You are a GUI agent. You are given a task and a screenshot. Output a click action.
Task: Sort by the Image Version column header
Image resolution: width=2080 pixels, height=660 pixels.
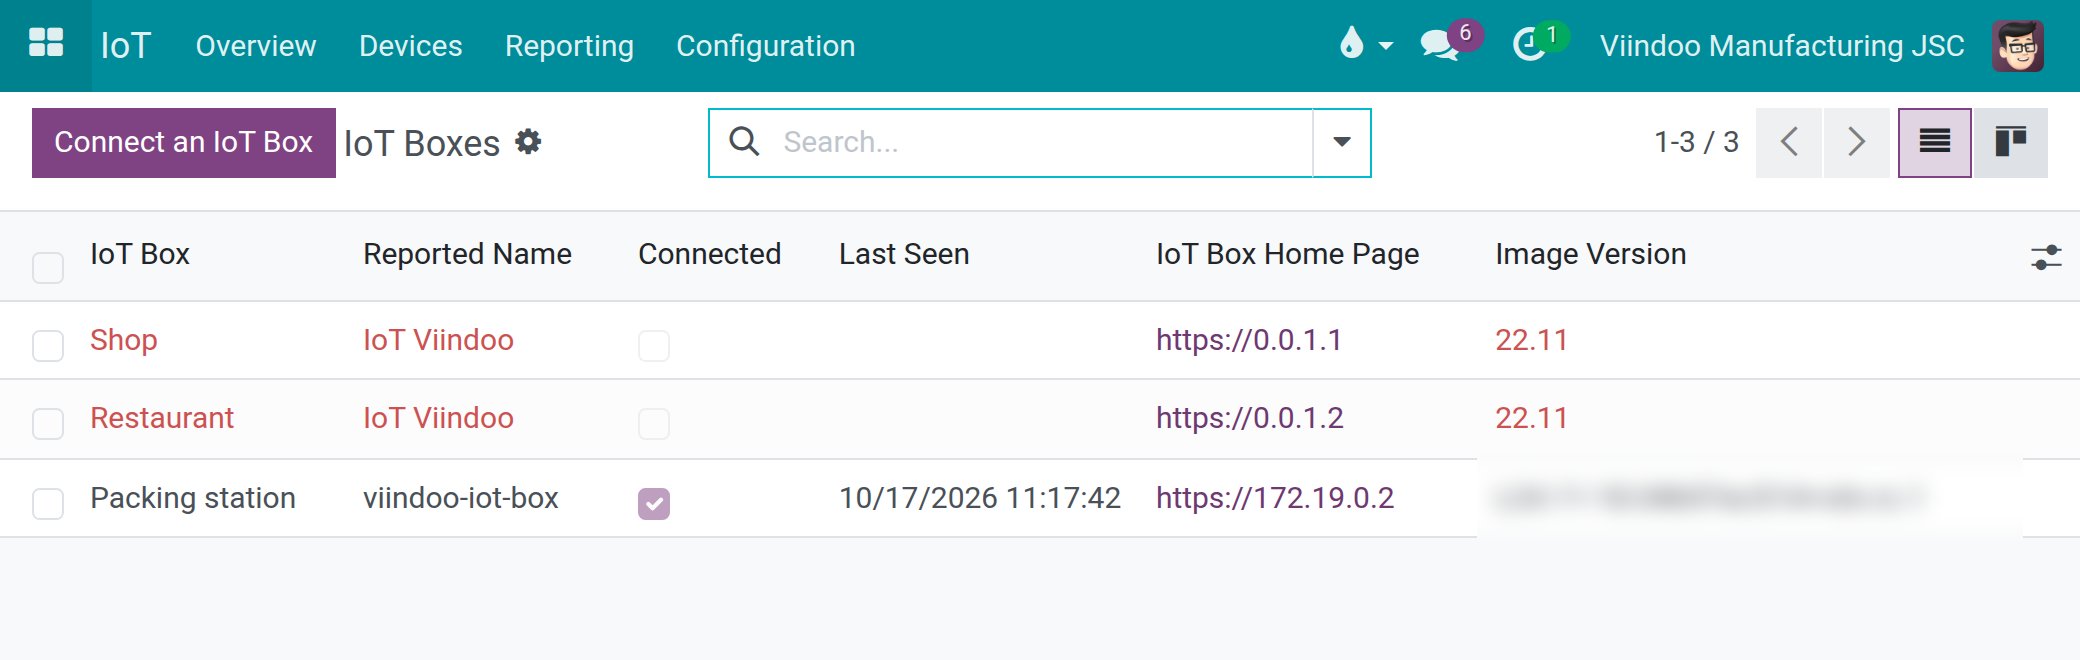click(1591, 255)
